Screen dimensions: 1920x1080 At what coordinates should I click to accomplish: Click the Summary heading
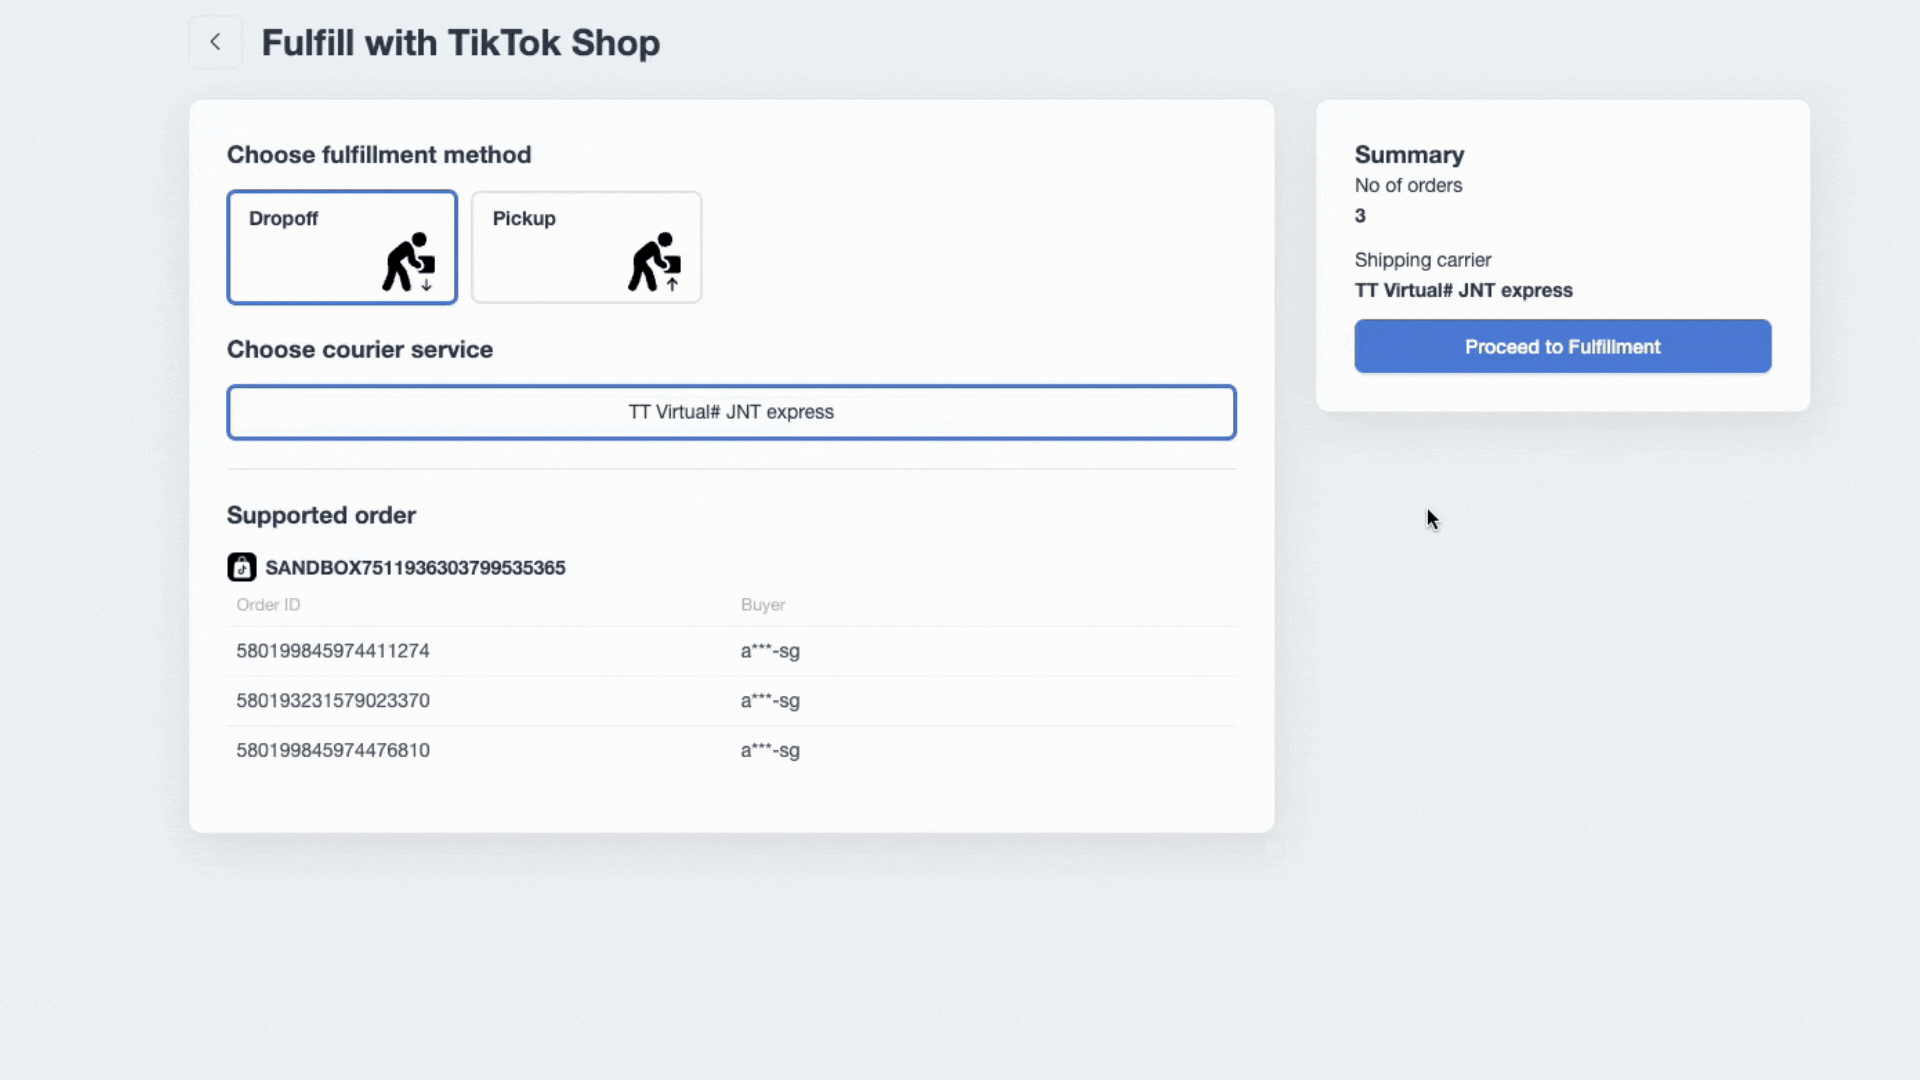tap(1409, 154)
